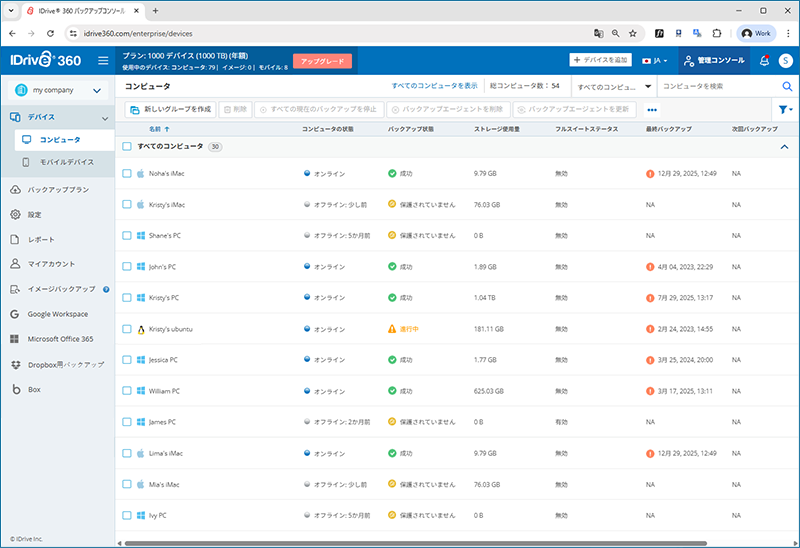Open the JA language dropdown
The width and height of the screenshot is (800, 548).
point(657,61)
